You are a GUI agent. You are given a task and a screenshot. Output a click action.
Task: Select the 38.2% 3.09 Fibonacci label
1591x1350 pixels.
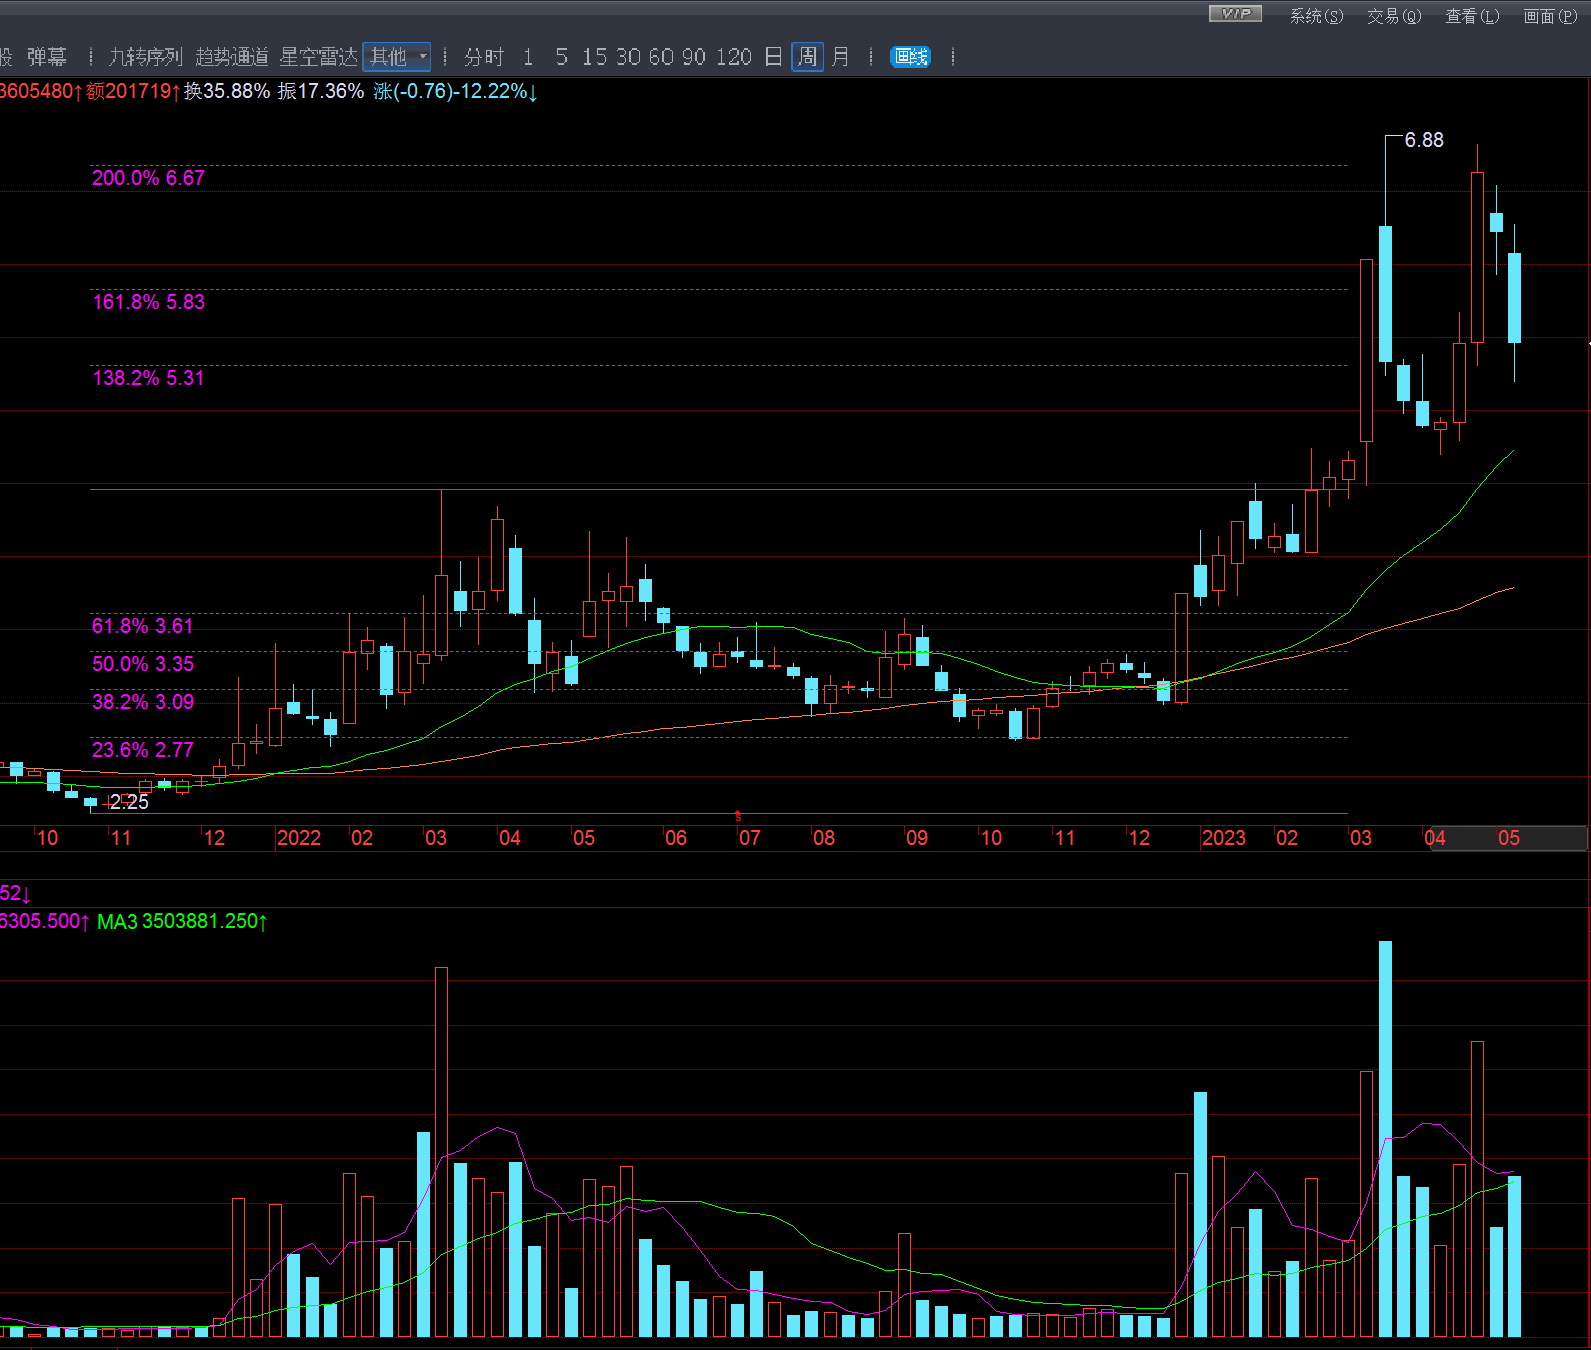coord(143,702)
